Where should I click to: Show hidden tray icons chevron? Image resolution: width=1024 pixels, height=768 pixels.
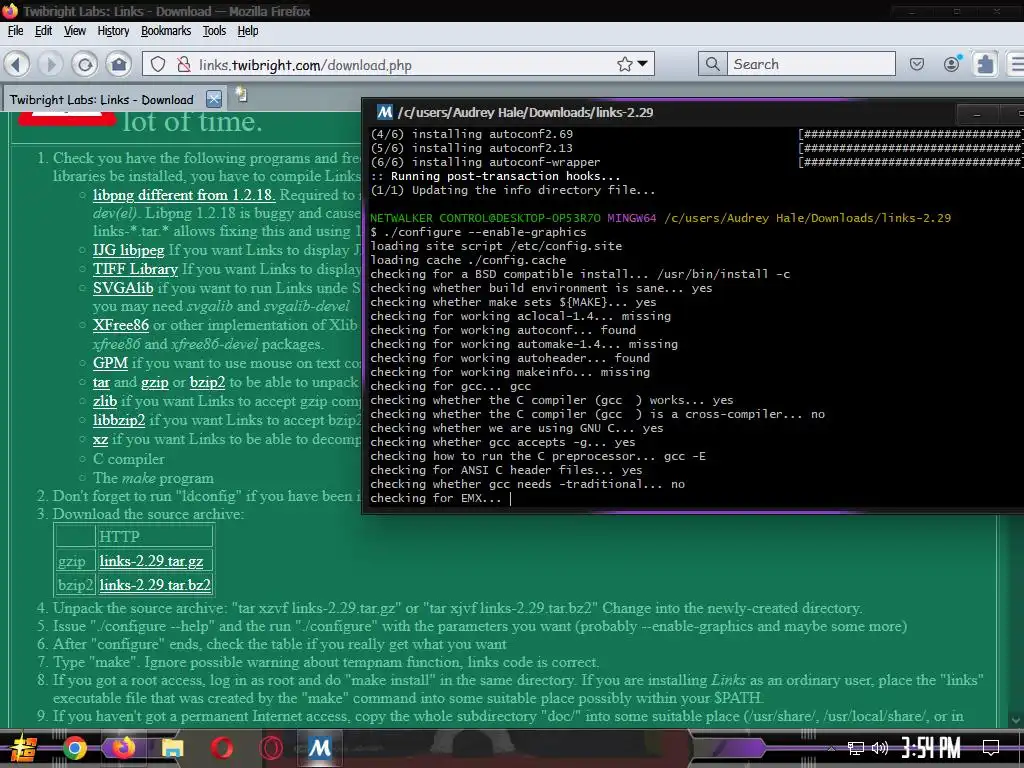coord(831,748)
